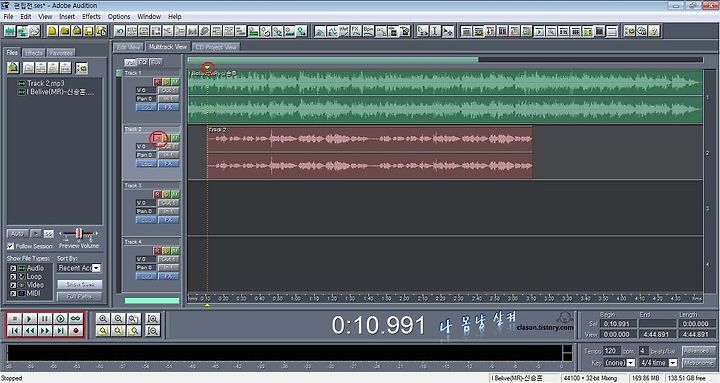This screenshot has width=720, height=383.
Task: Click Insert Into Multitrack icon in Files panel
Action: point(41,68)
